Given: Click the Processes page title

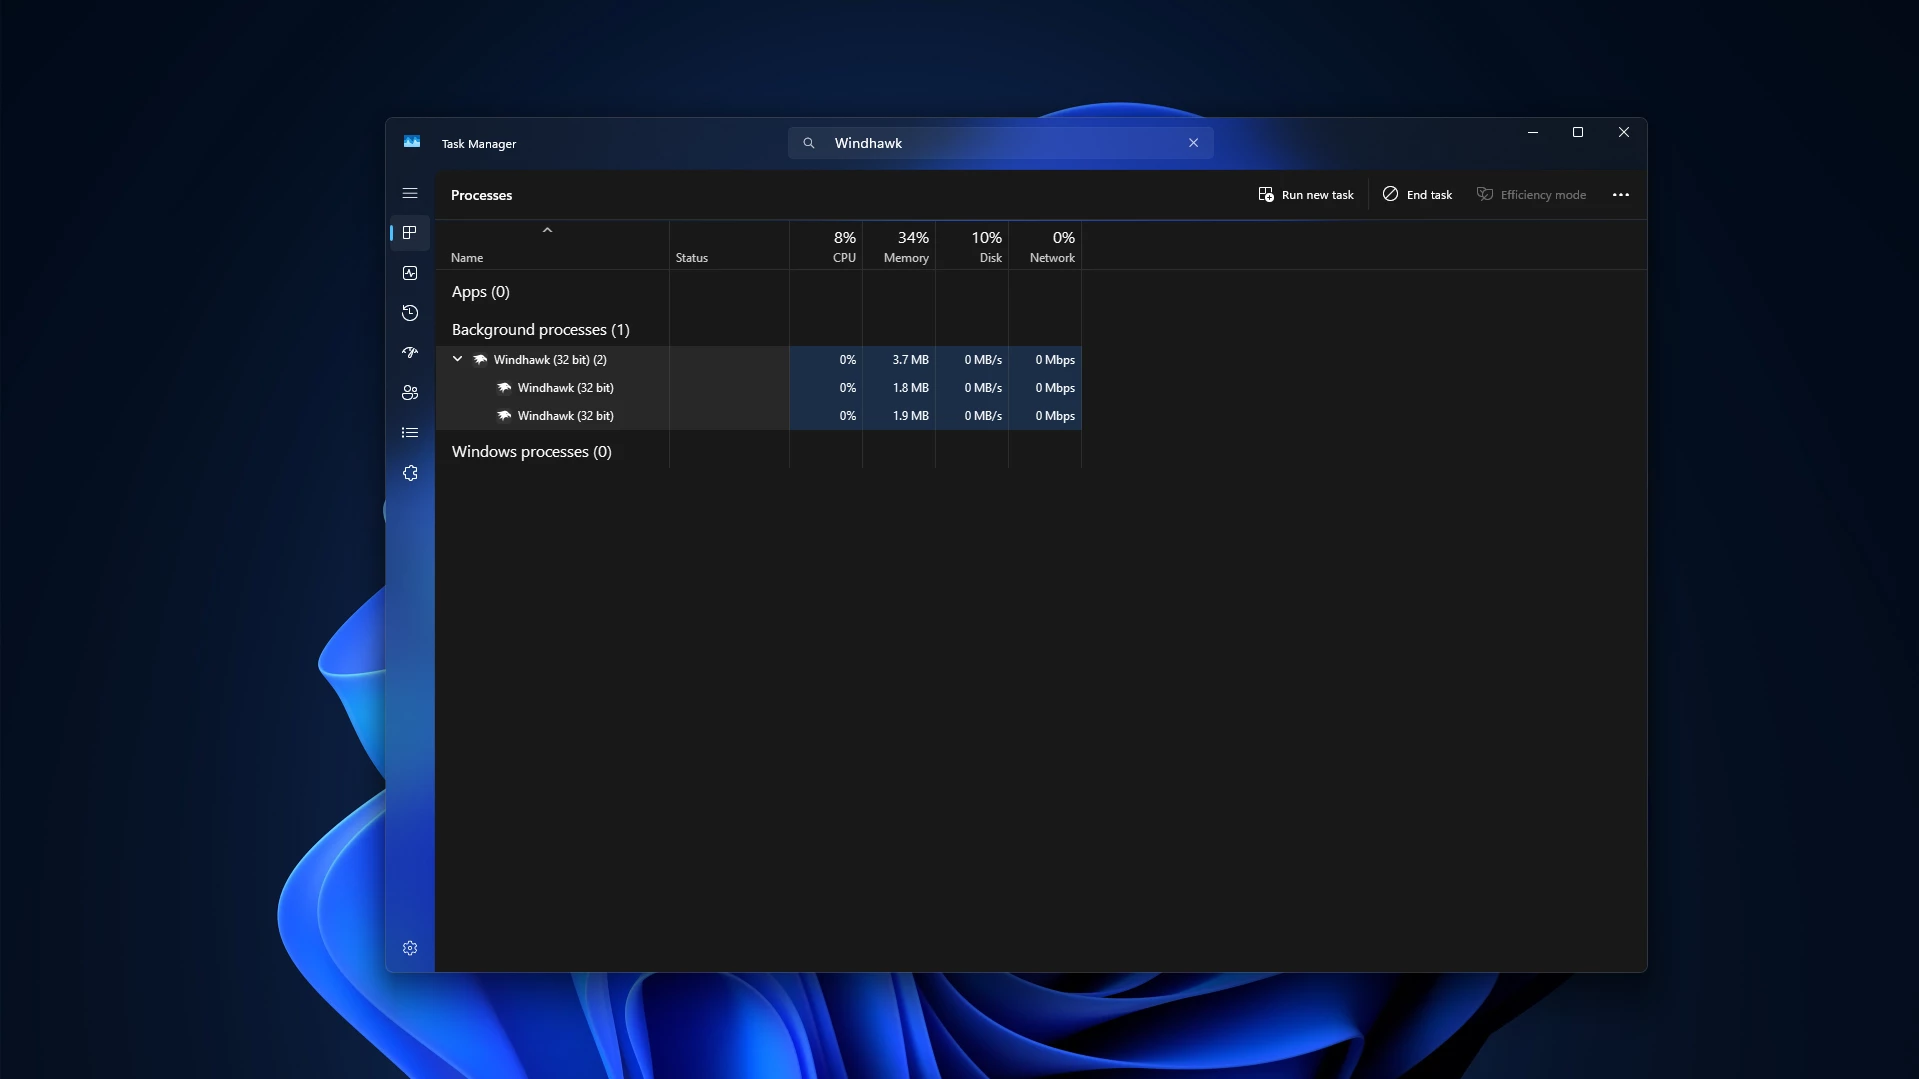Looking at the screenshot, I should pyautogui.click(x=481, y=195).
